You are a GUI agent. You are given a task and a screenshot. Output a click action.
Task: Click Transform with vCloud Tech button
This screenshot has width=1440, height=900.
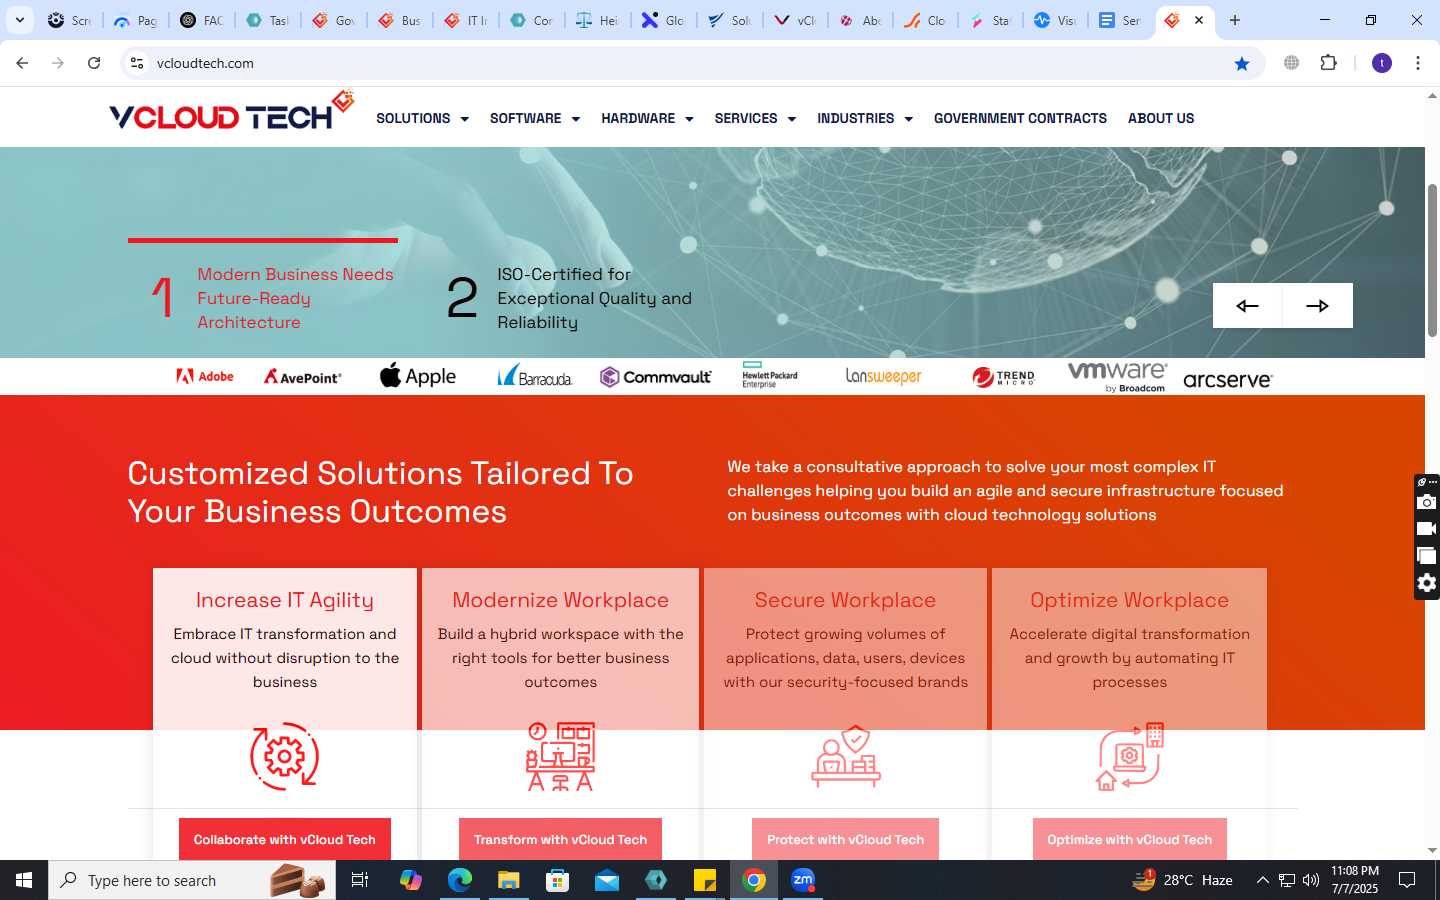[x=560, y=839]
